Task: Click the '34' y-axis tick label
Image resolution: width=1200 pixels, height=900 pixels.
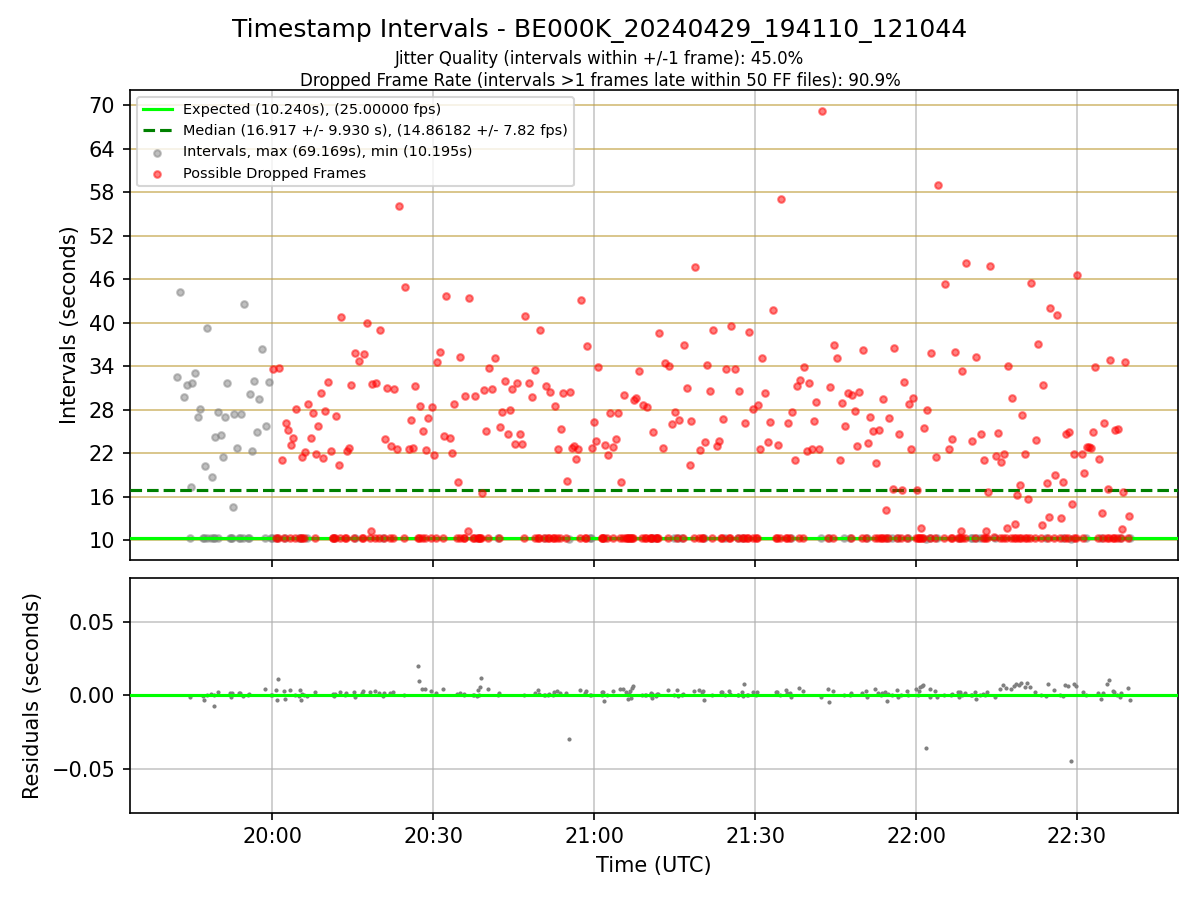Action: [103, 366]
